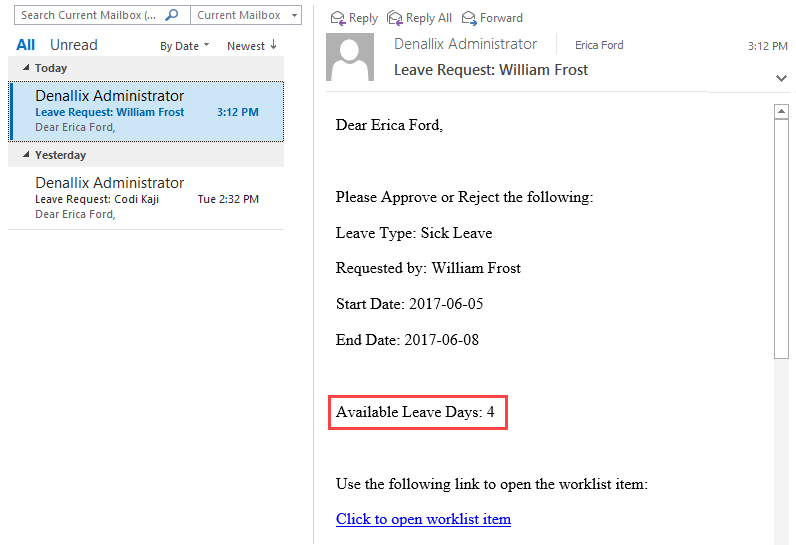The image size is (796, 545).
Task: Open the By Date sort dropdown
Action: 184,46
